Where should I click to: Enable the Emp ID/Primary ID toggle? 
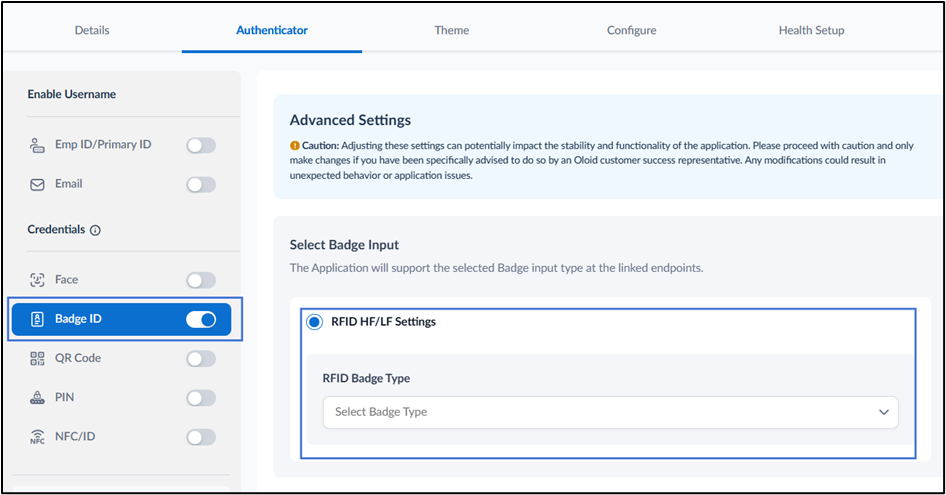tap(201, 145)
